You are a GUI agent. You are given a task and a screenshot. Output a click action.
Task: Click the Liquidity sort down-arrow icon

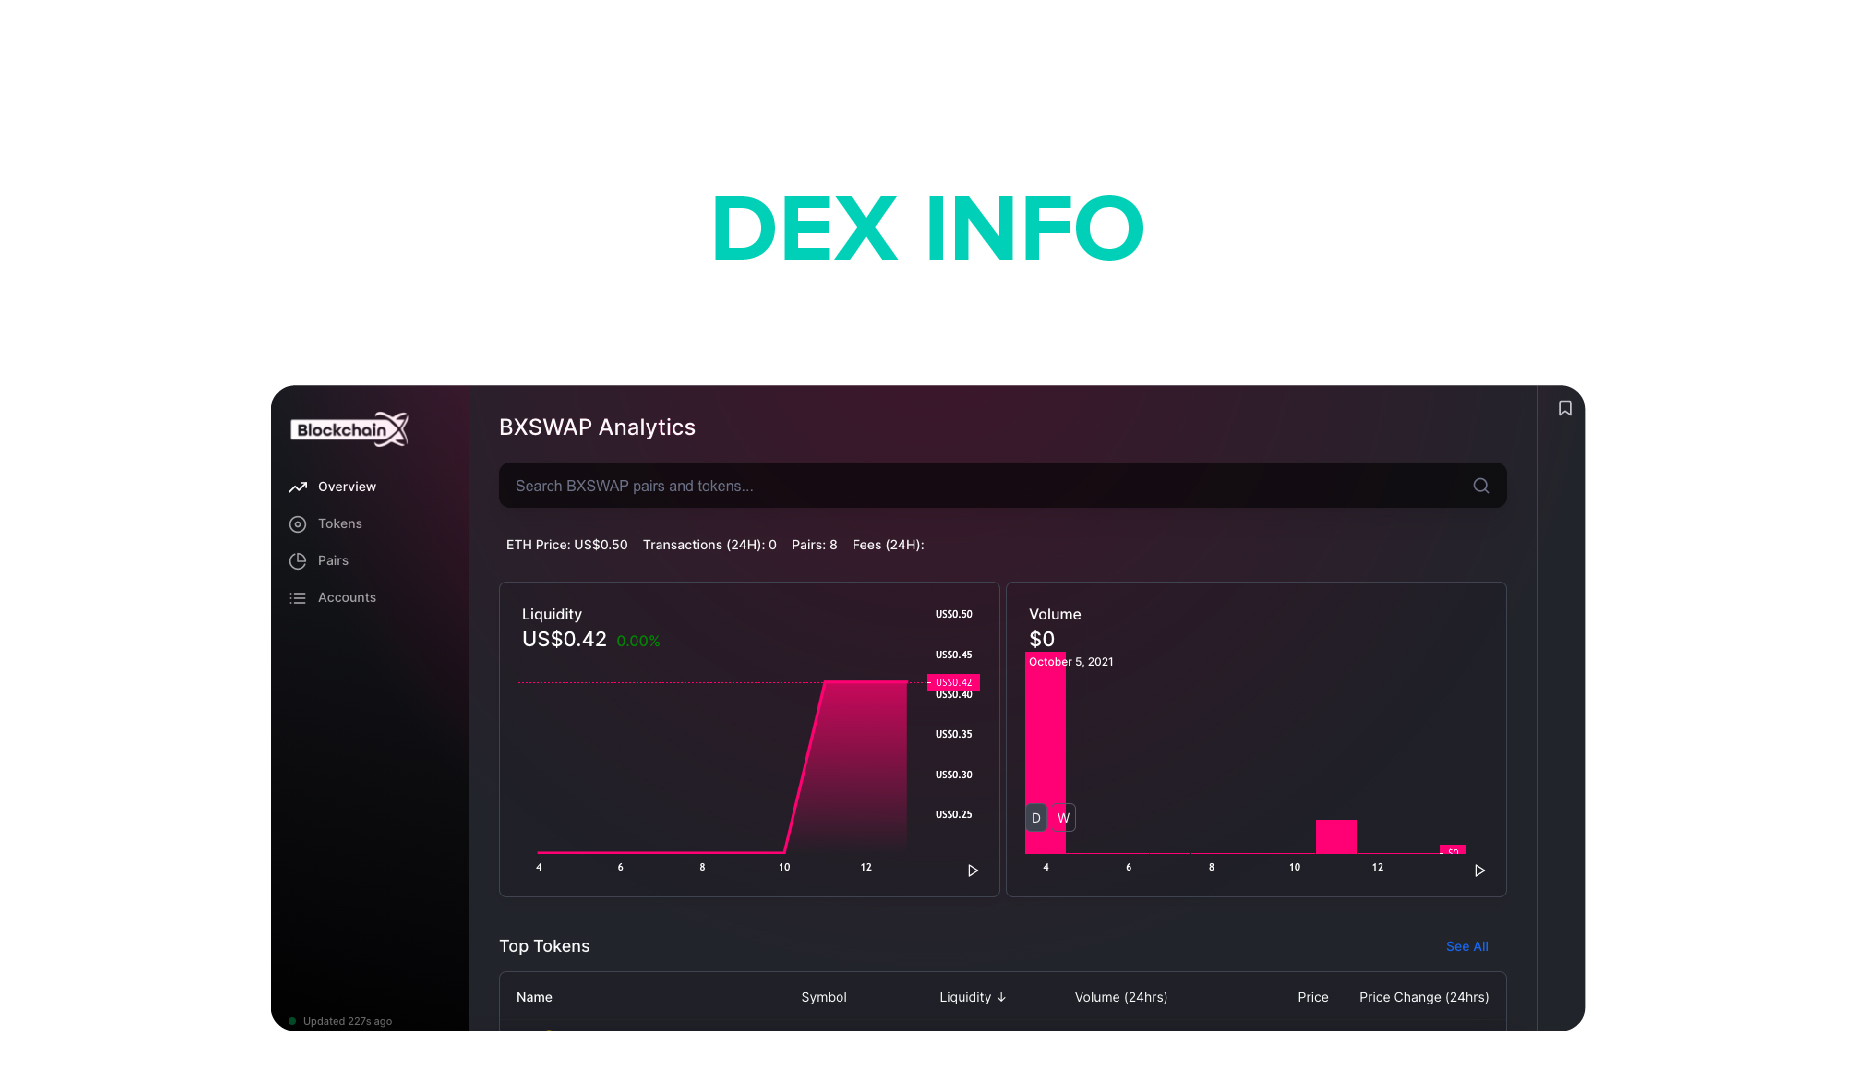point(1001,997)
